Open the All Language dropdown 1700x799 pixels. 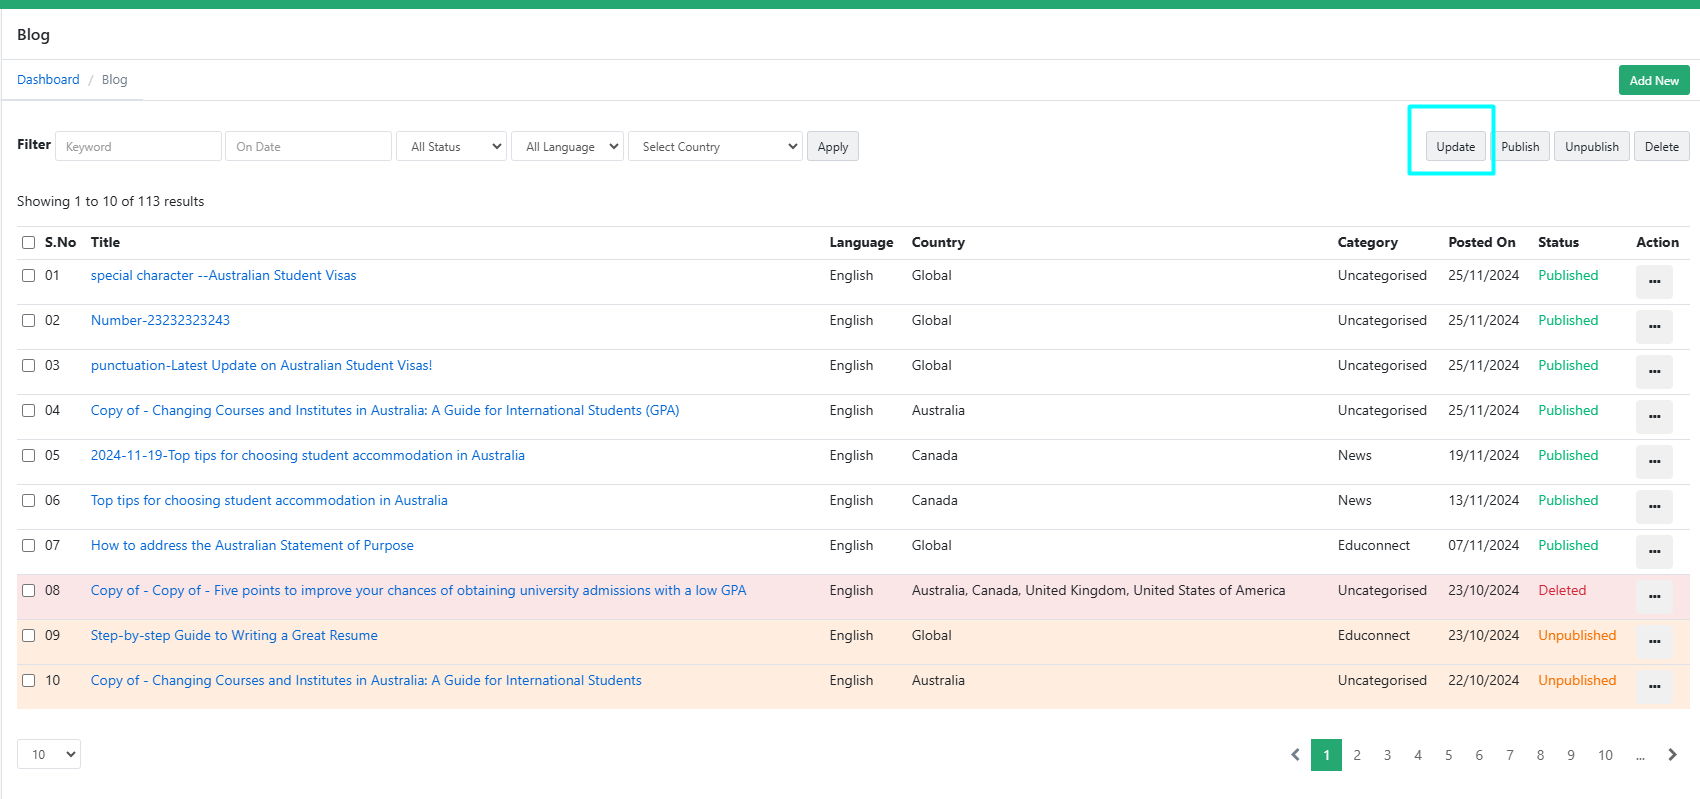pos(567,147)
